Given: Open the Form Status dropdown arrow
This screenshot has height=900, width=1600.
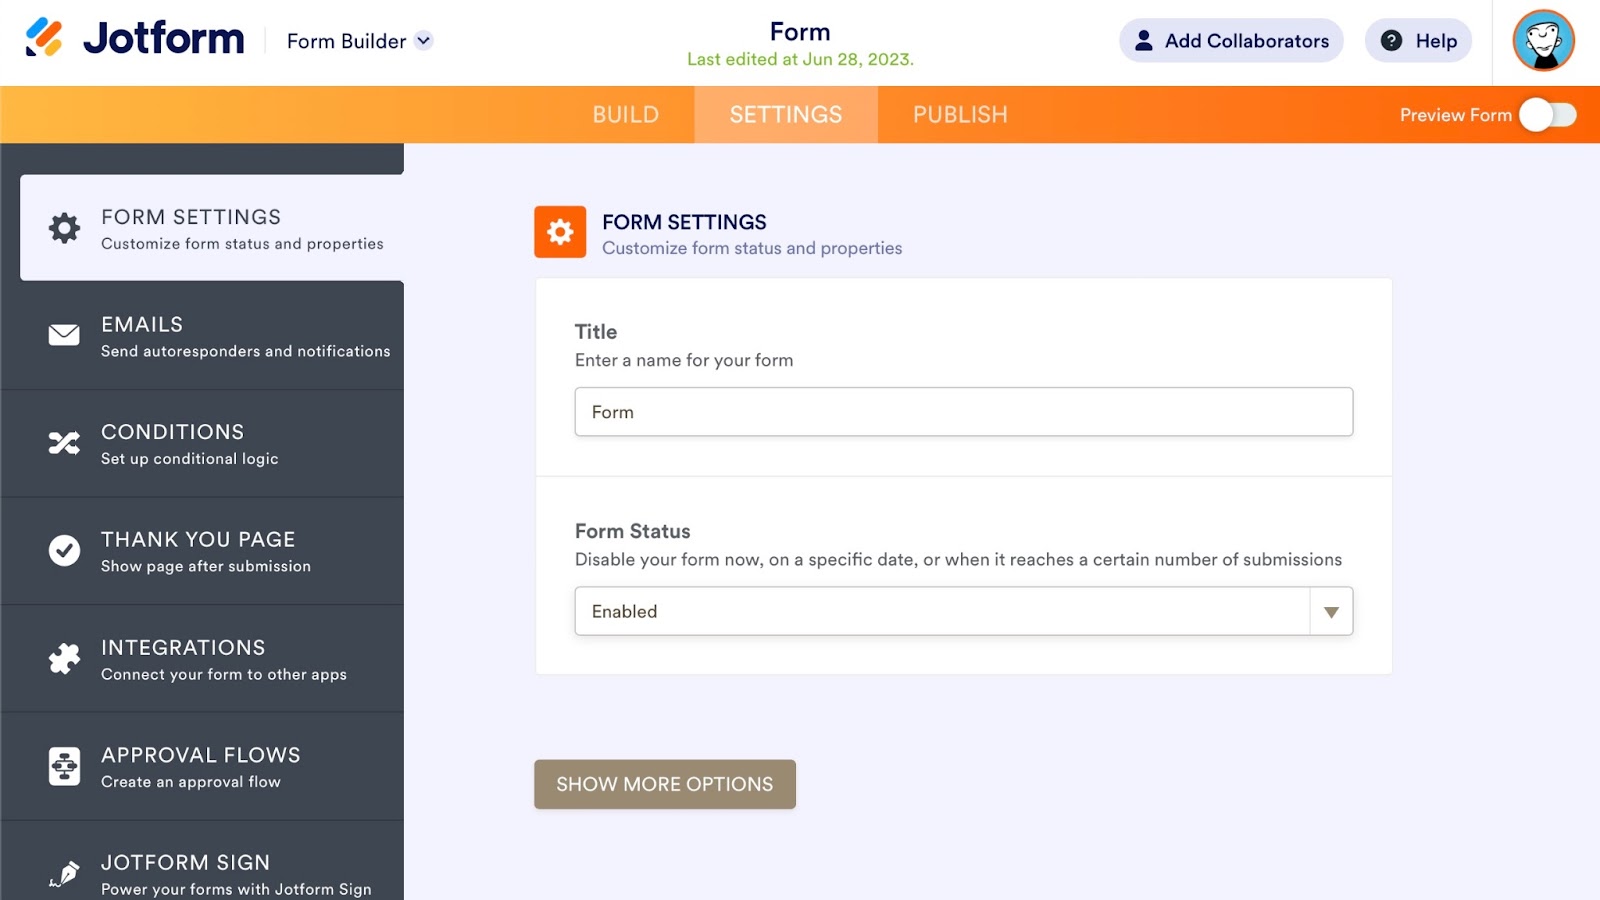Looking at the screenshot, I should [1331, 612].
